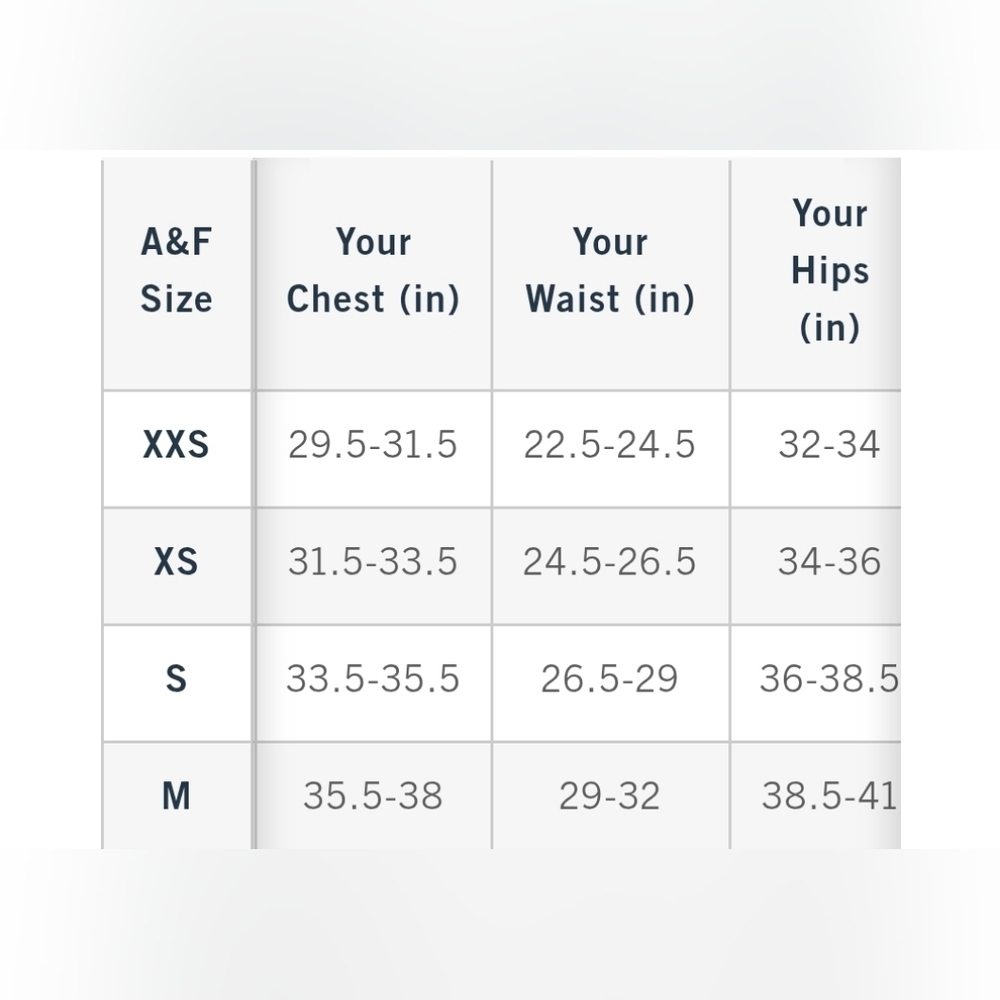Click the Your Waist (in) header
Screen dimensions: 1000x1000
point(610,270)
